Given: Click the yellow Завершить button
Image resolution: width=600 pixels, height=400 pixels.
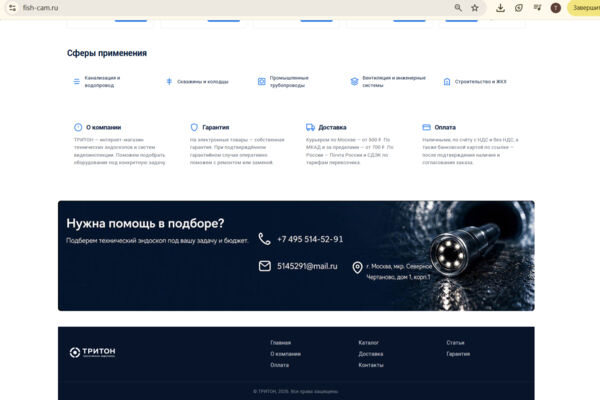Looking at the screenshot, I should pyautogui.click(x=585, y=8).
